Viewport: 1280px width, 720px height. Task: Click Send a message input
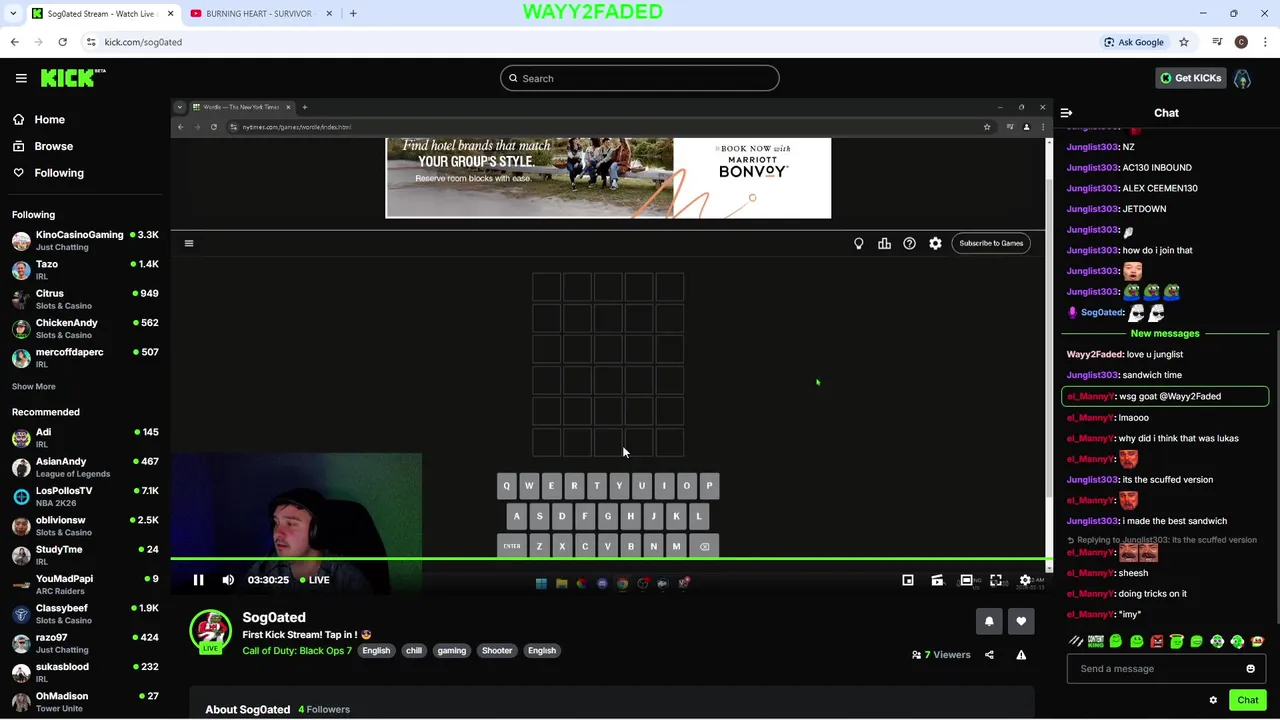pyautogui.click(x=1166, y=669)
